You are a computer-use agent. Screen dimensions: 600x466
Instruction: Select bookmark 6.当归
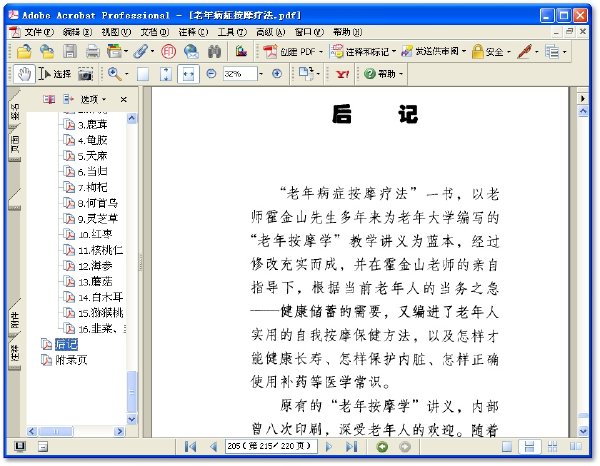coord(92,171)
